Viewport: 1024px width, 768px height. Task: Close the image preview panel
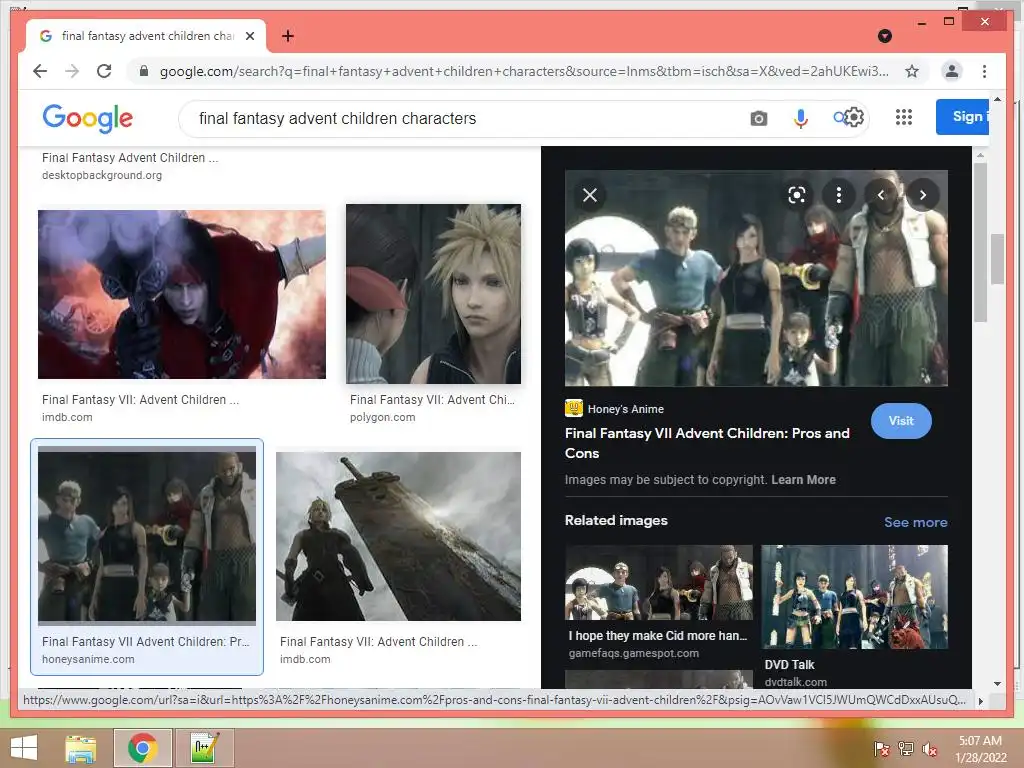[x=590, y=195]
